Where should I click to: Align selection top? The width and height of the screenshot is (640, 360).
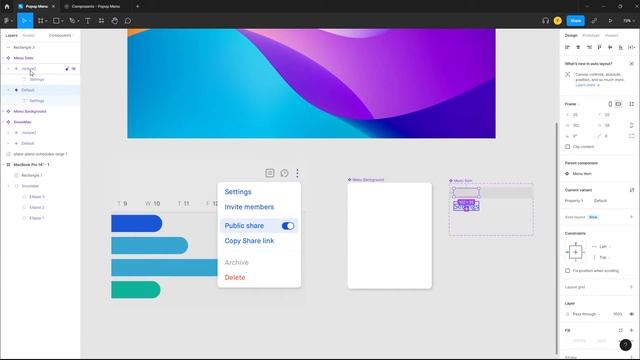600,47
